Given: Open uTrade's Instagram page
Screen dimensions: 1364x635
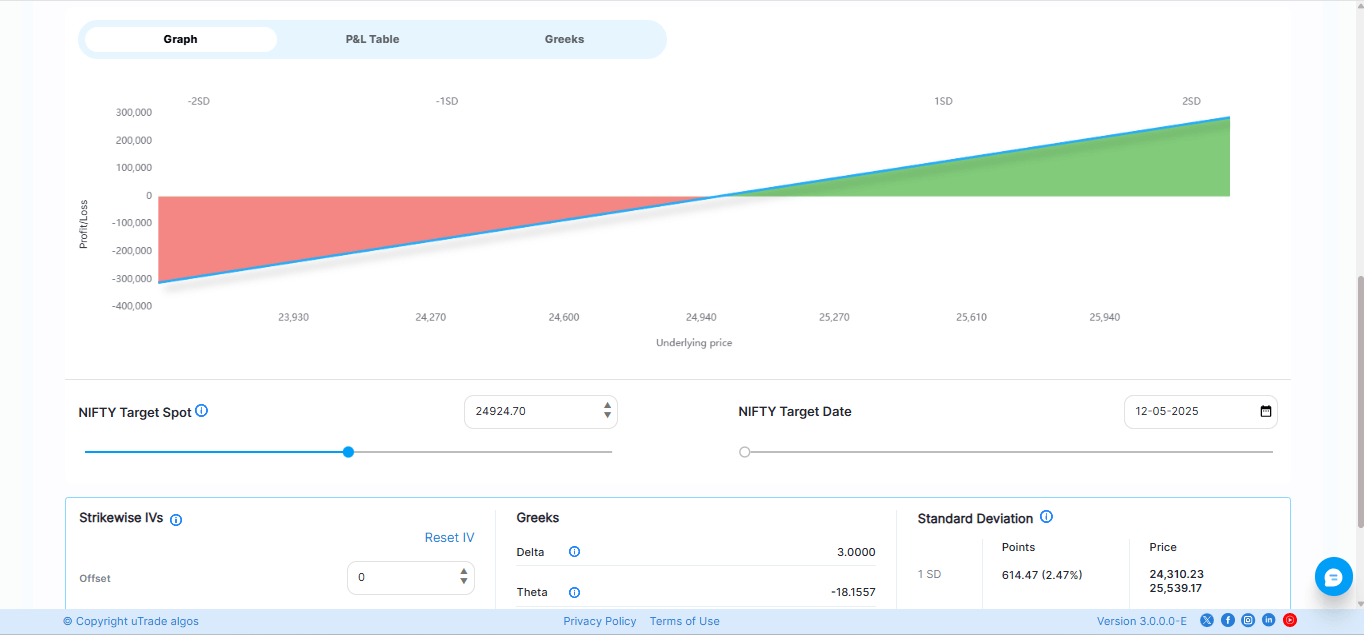Looking at the screenshot, I should (1248, 620).
